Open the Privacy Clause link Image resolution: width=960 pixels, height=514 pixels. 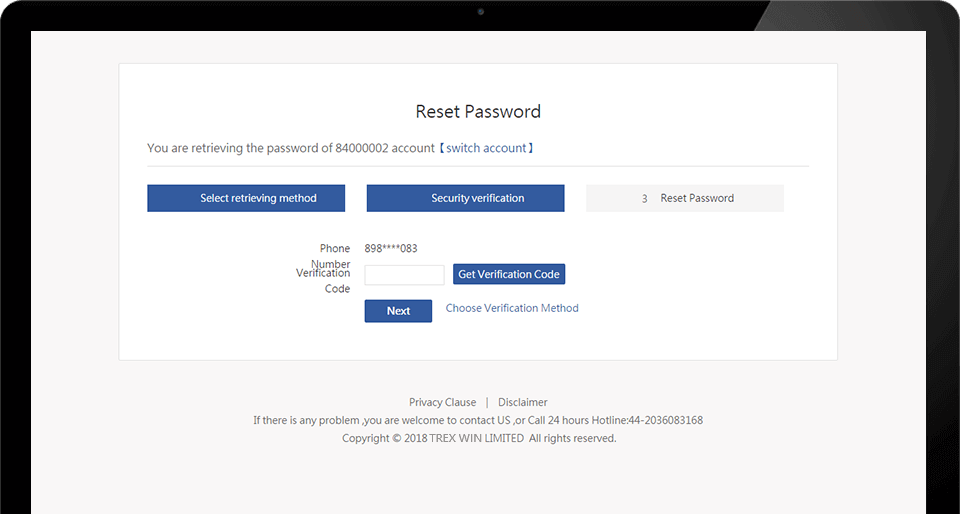(442, 402)
